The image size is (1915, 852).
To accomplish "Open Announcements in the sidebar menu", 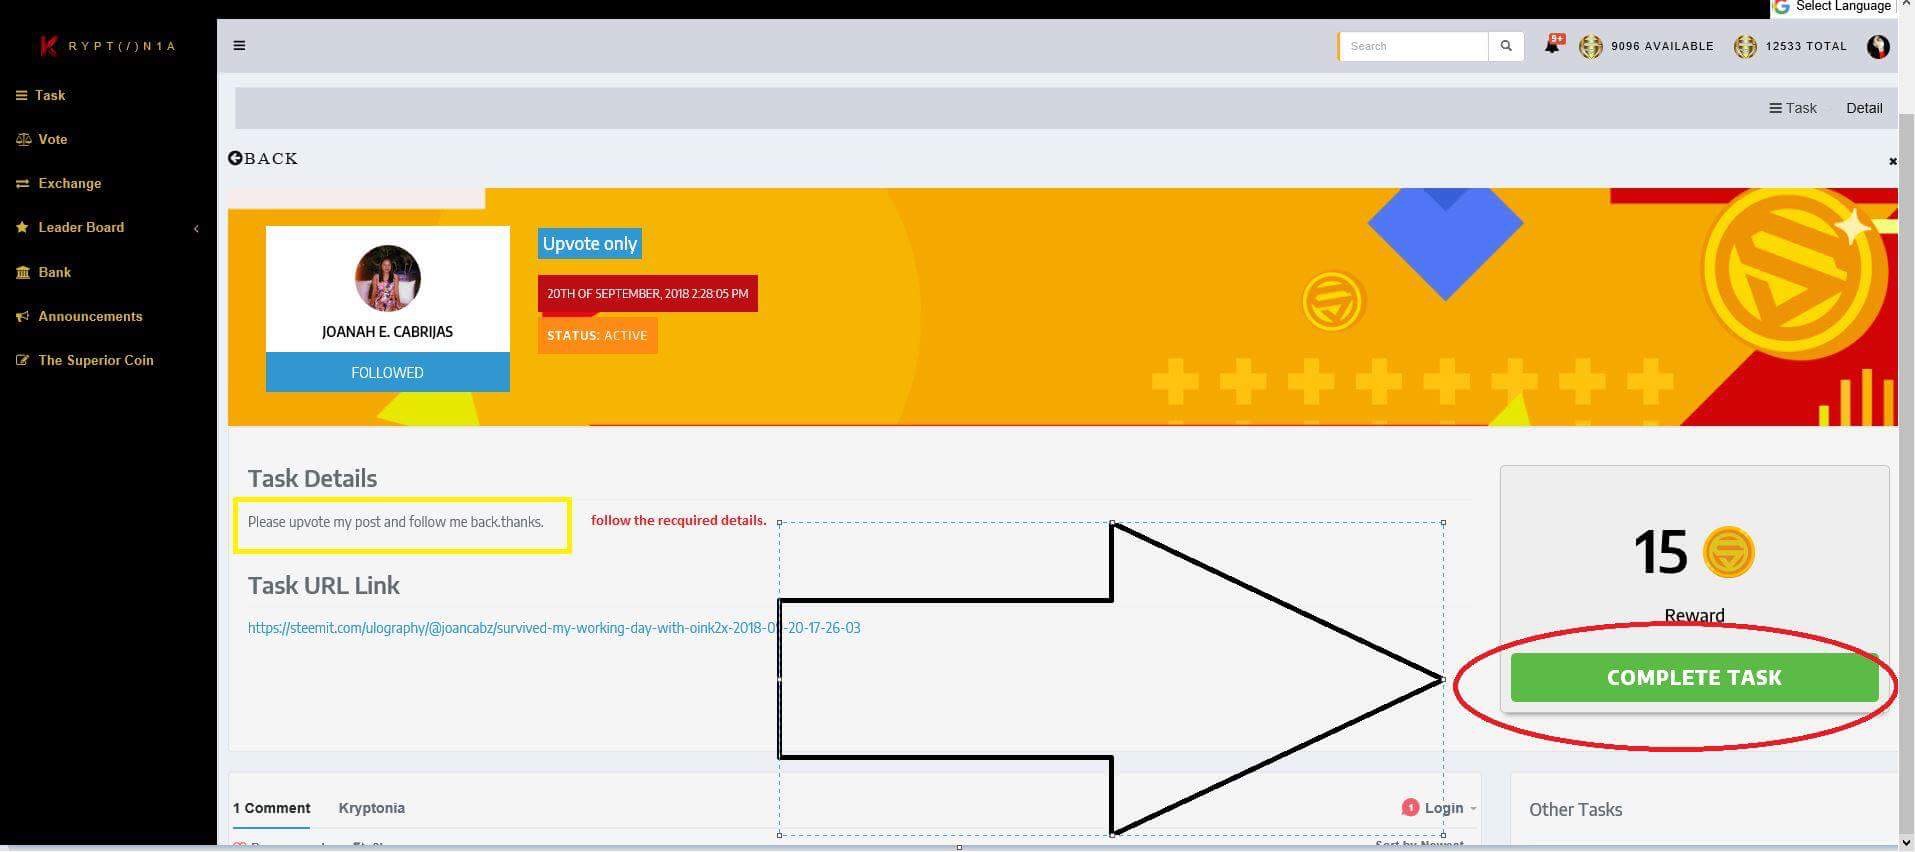I will [90, 317].
